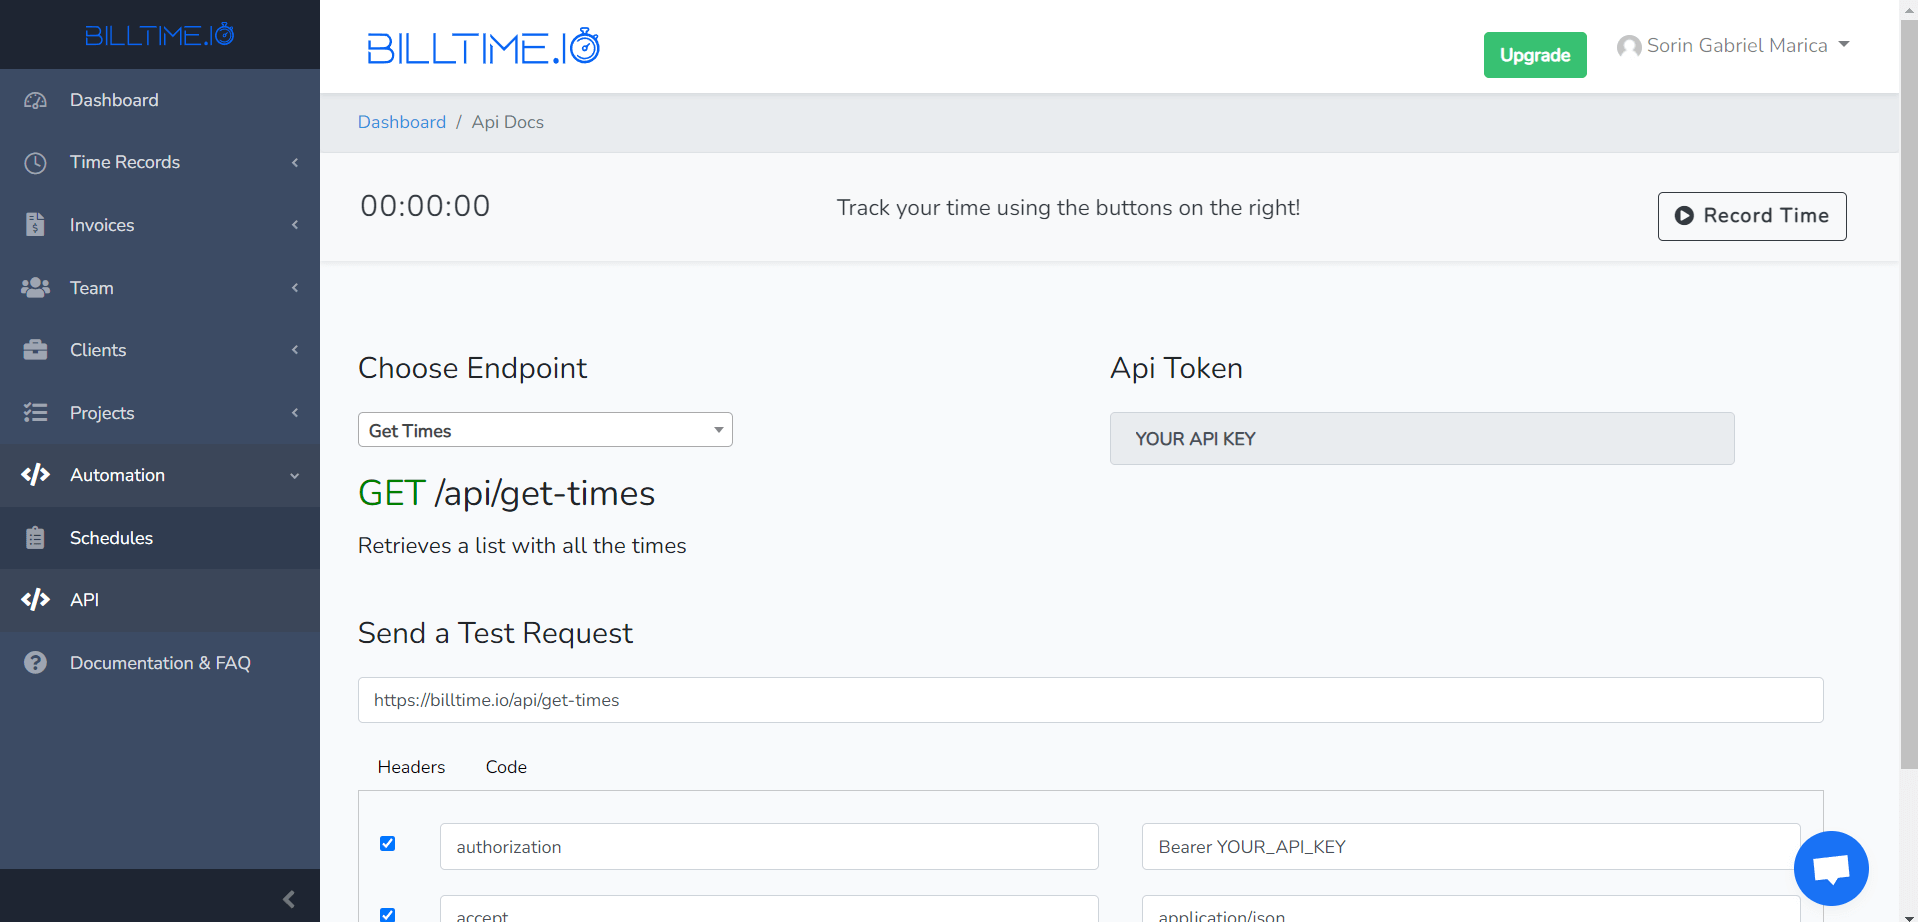The image size is (1918, 922).
Task: Click the Time Records clock icon
Action: pyautogui.click(x=35, y=163)
